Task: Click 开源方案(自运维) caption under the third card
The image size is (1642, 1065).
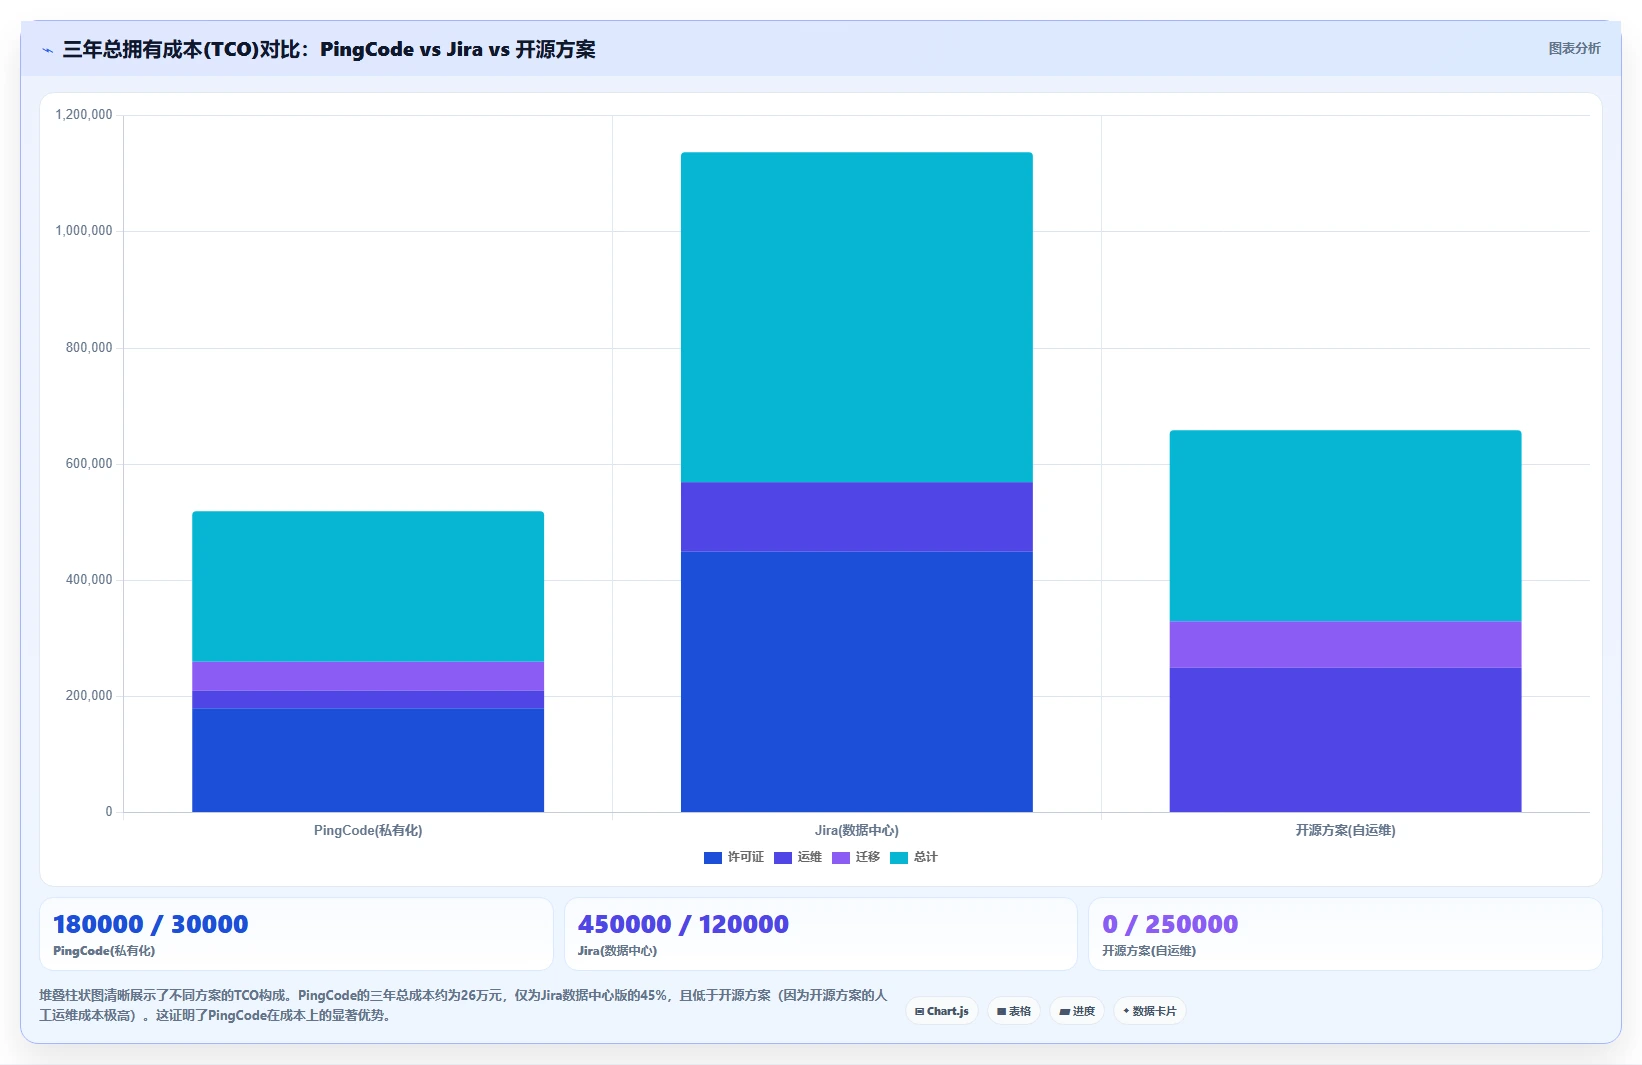Action: (1149, 951)
